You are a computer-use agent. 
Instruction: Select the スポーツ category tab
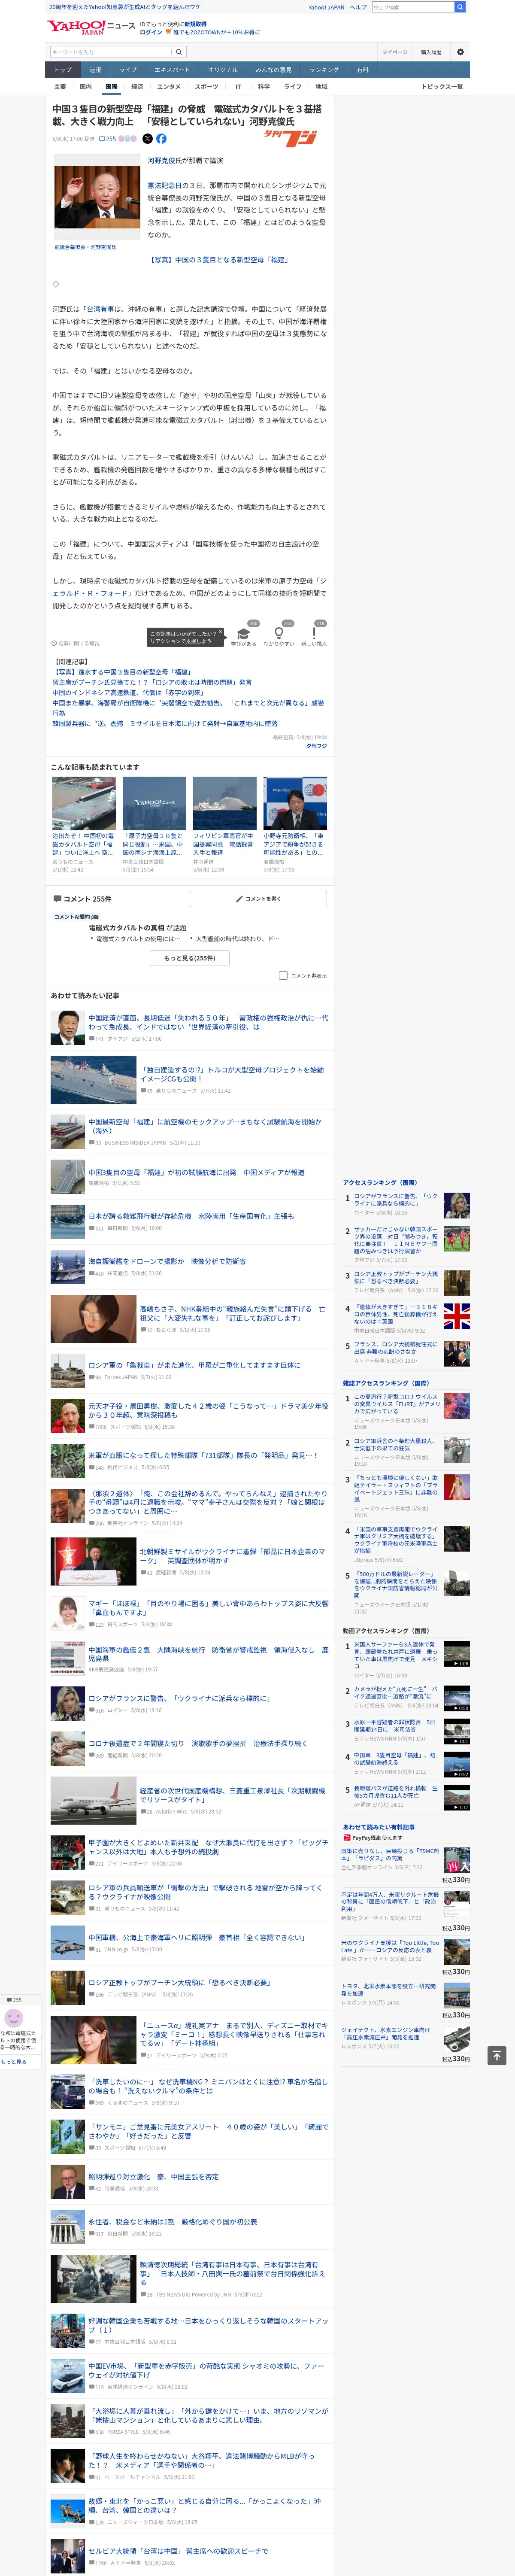click(206, 87)
